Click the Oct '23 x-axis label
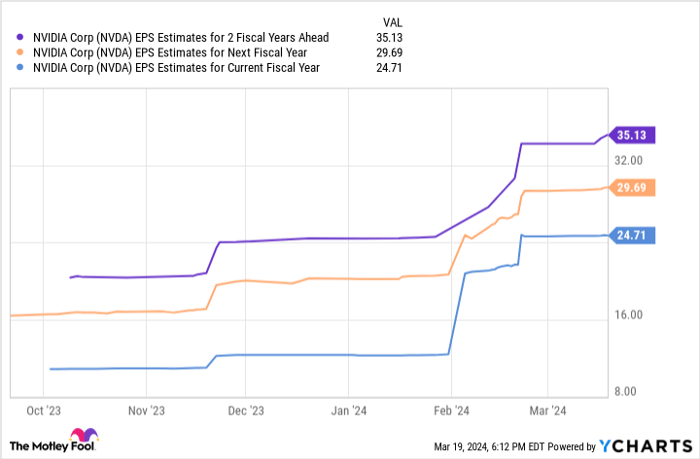Viewport: 700px width, 459px height. click(45, 410)
